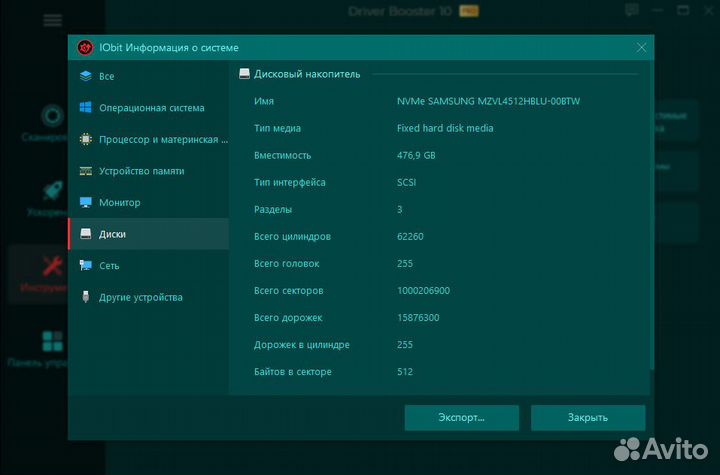Viewport: 720px width, 475px height.
Task: Click capacity value 476,9 GB
Action: 416,155
